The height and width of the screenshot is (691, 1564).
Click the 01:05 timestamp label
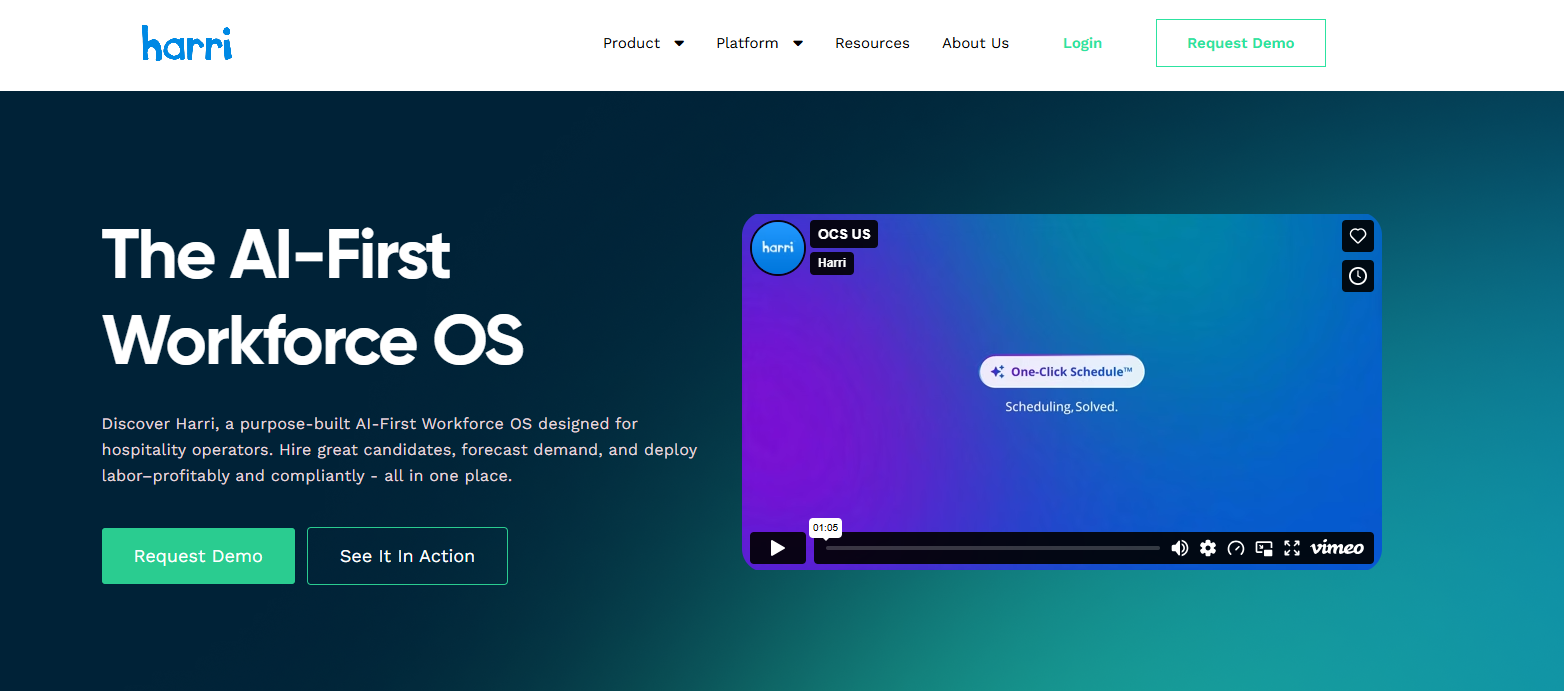click(825, 528)
